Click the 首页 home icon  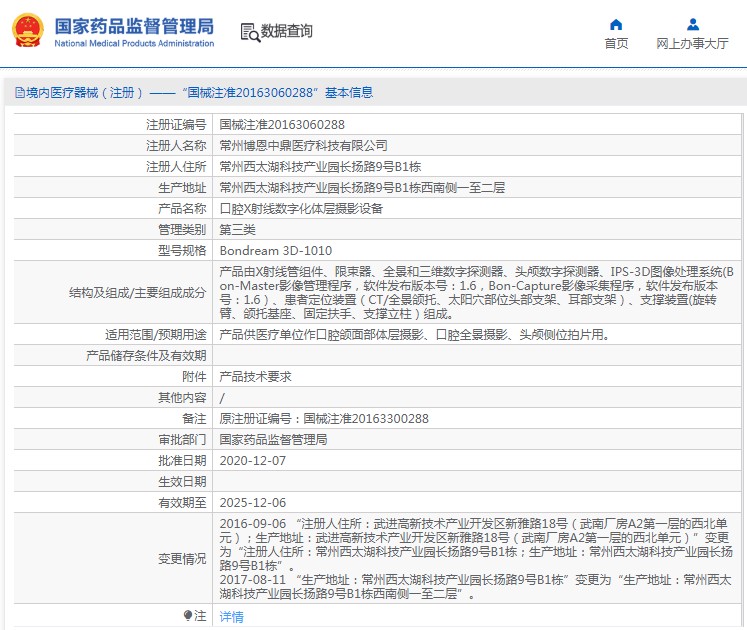616,24
